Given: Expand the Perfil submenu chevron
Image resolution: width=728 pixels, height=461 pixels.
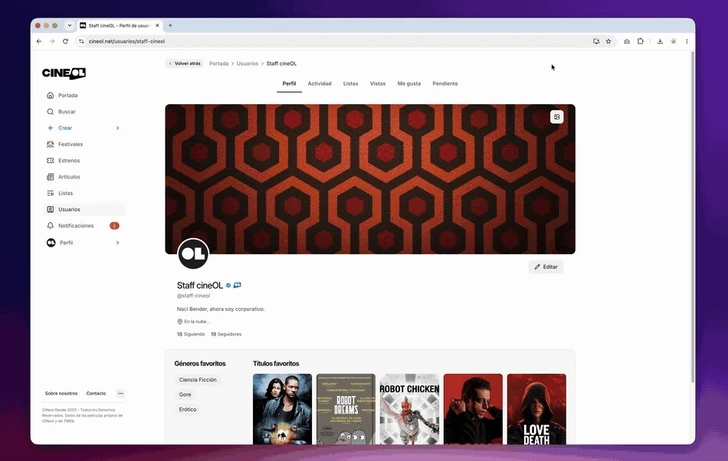Looking at the screenshot, I should [117, 242].
